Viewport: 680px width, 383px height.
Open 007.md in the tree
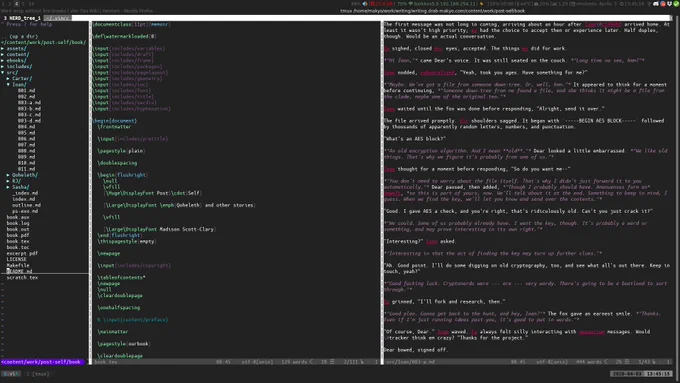(26, 145)
